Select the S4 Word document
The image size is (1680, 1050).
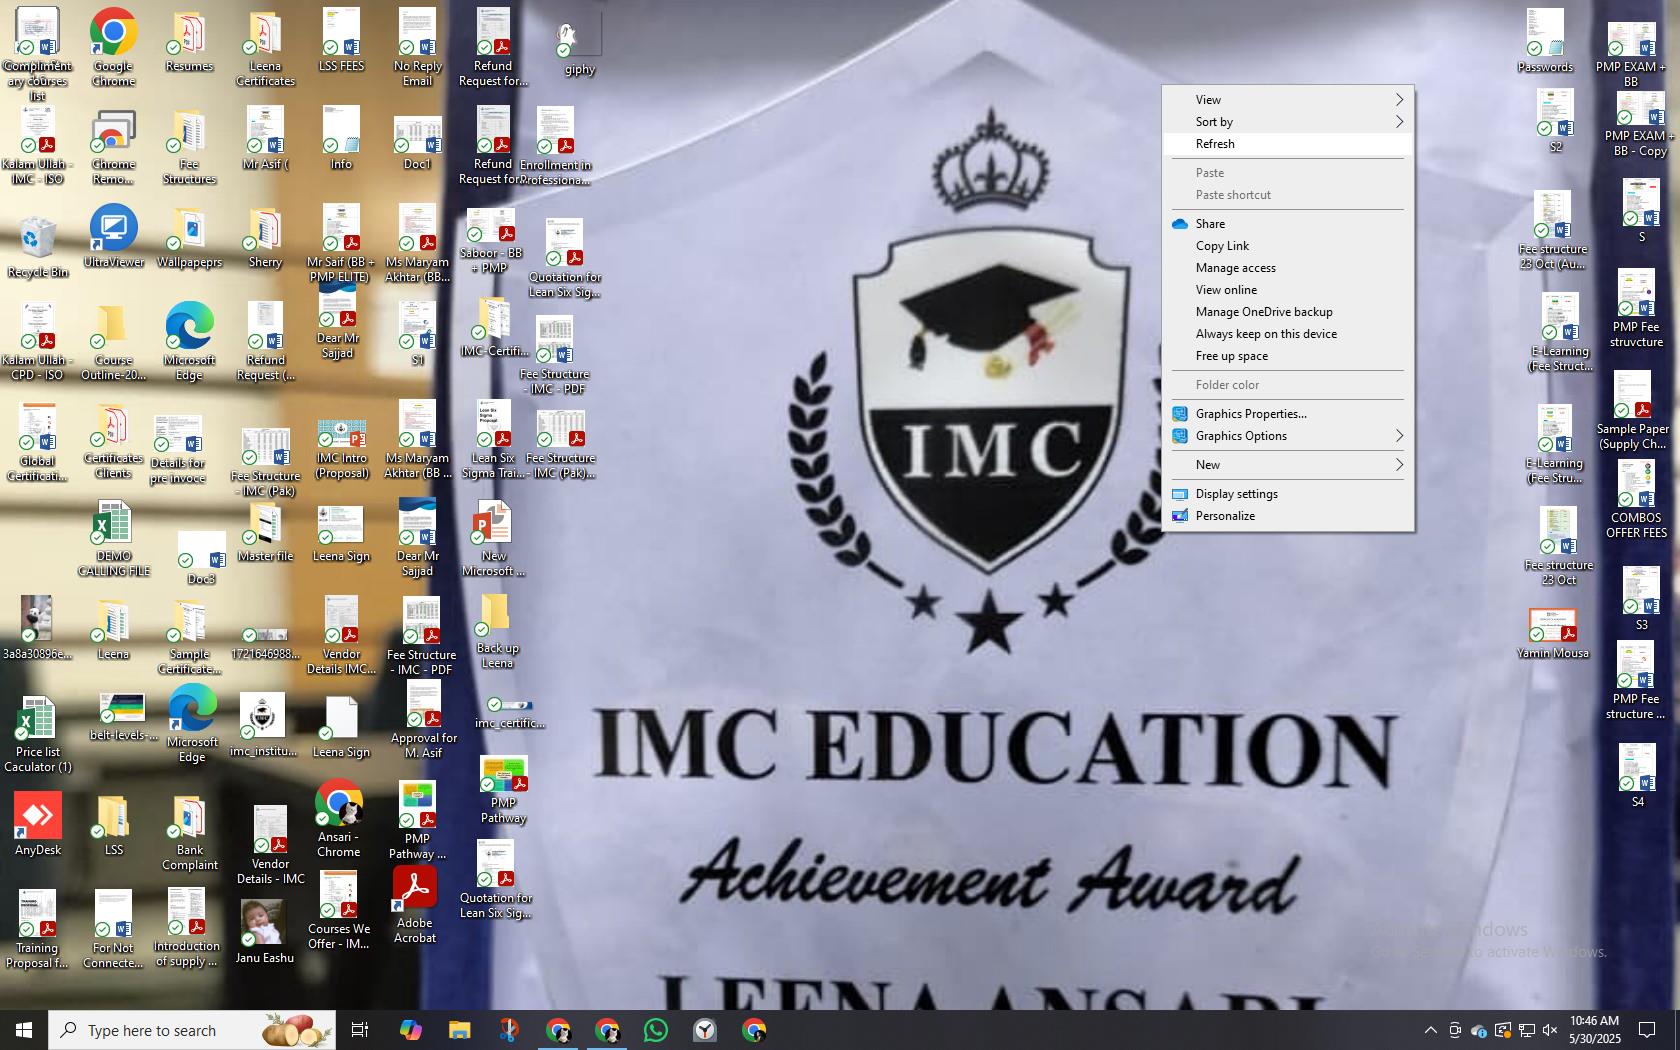click(1637, 775)
